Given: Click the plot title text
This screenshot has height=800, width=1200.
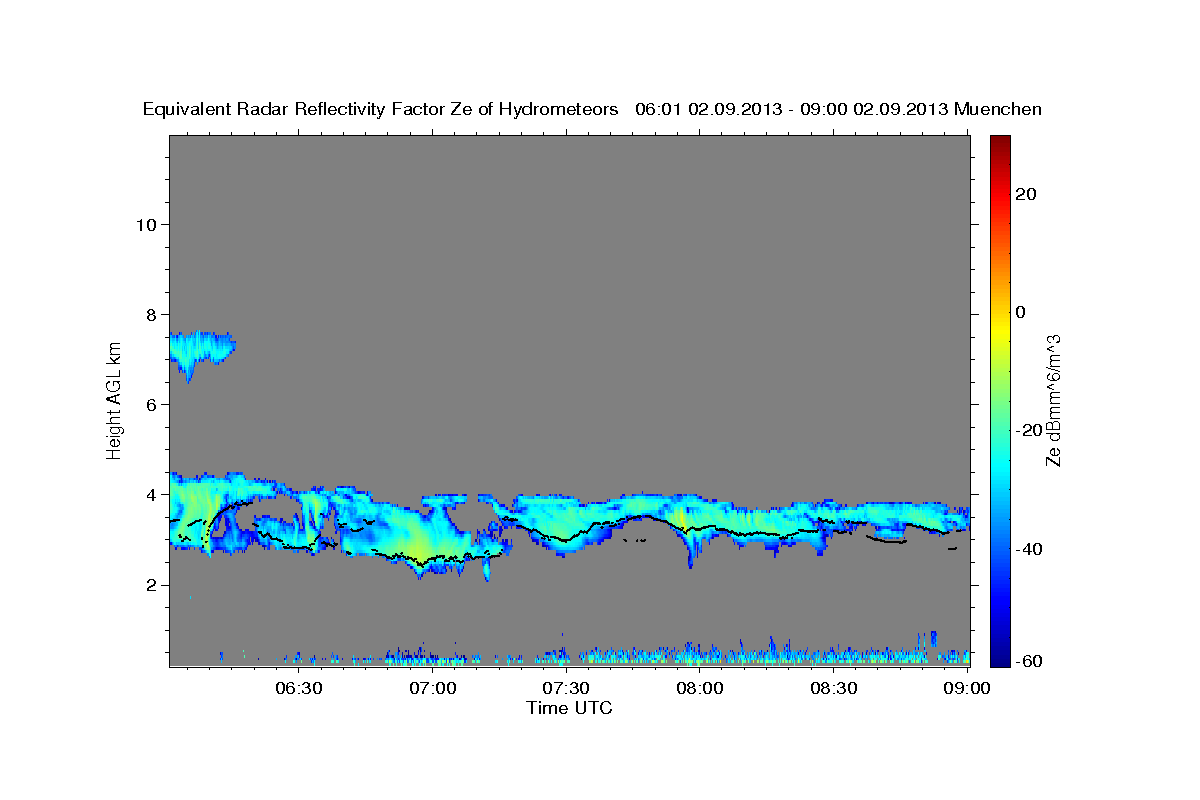Looking at the screenshot, I should 592,110.
